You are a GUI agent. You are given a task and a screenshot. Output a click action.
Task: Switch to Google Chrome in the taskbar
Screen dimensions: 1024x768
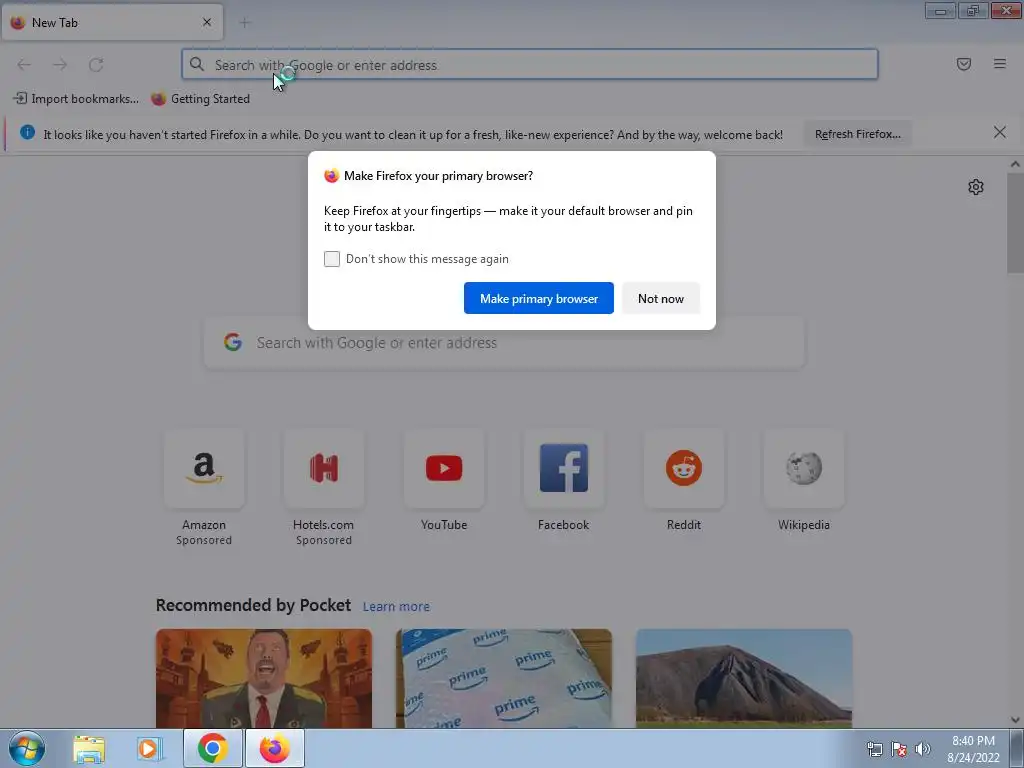pos(213,748)
